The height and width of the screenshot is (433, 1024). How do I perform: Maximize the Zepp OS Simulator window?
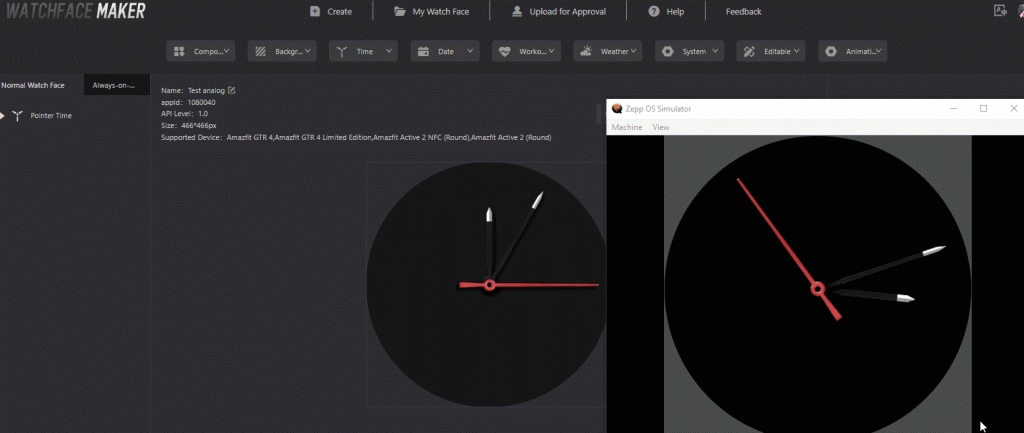(984, 108)
